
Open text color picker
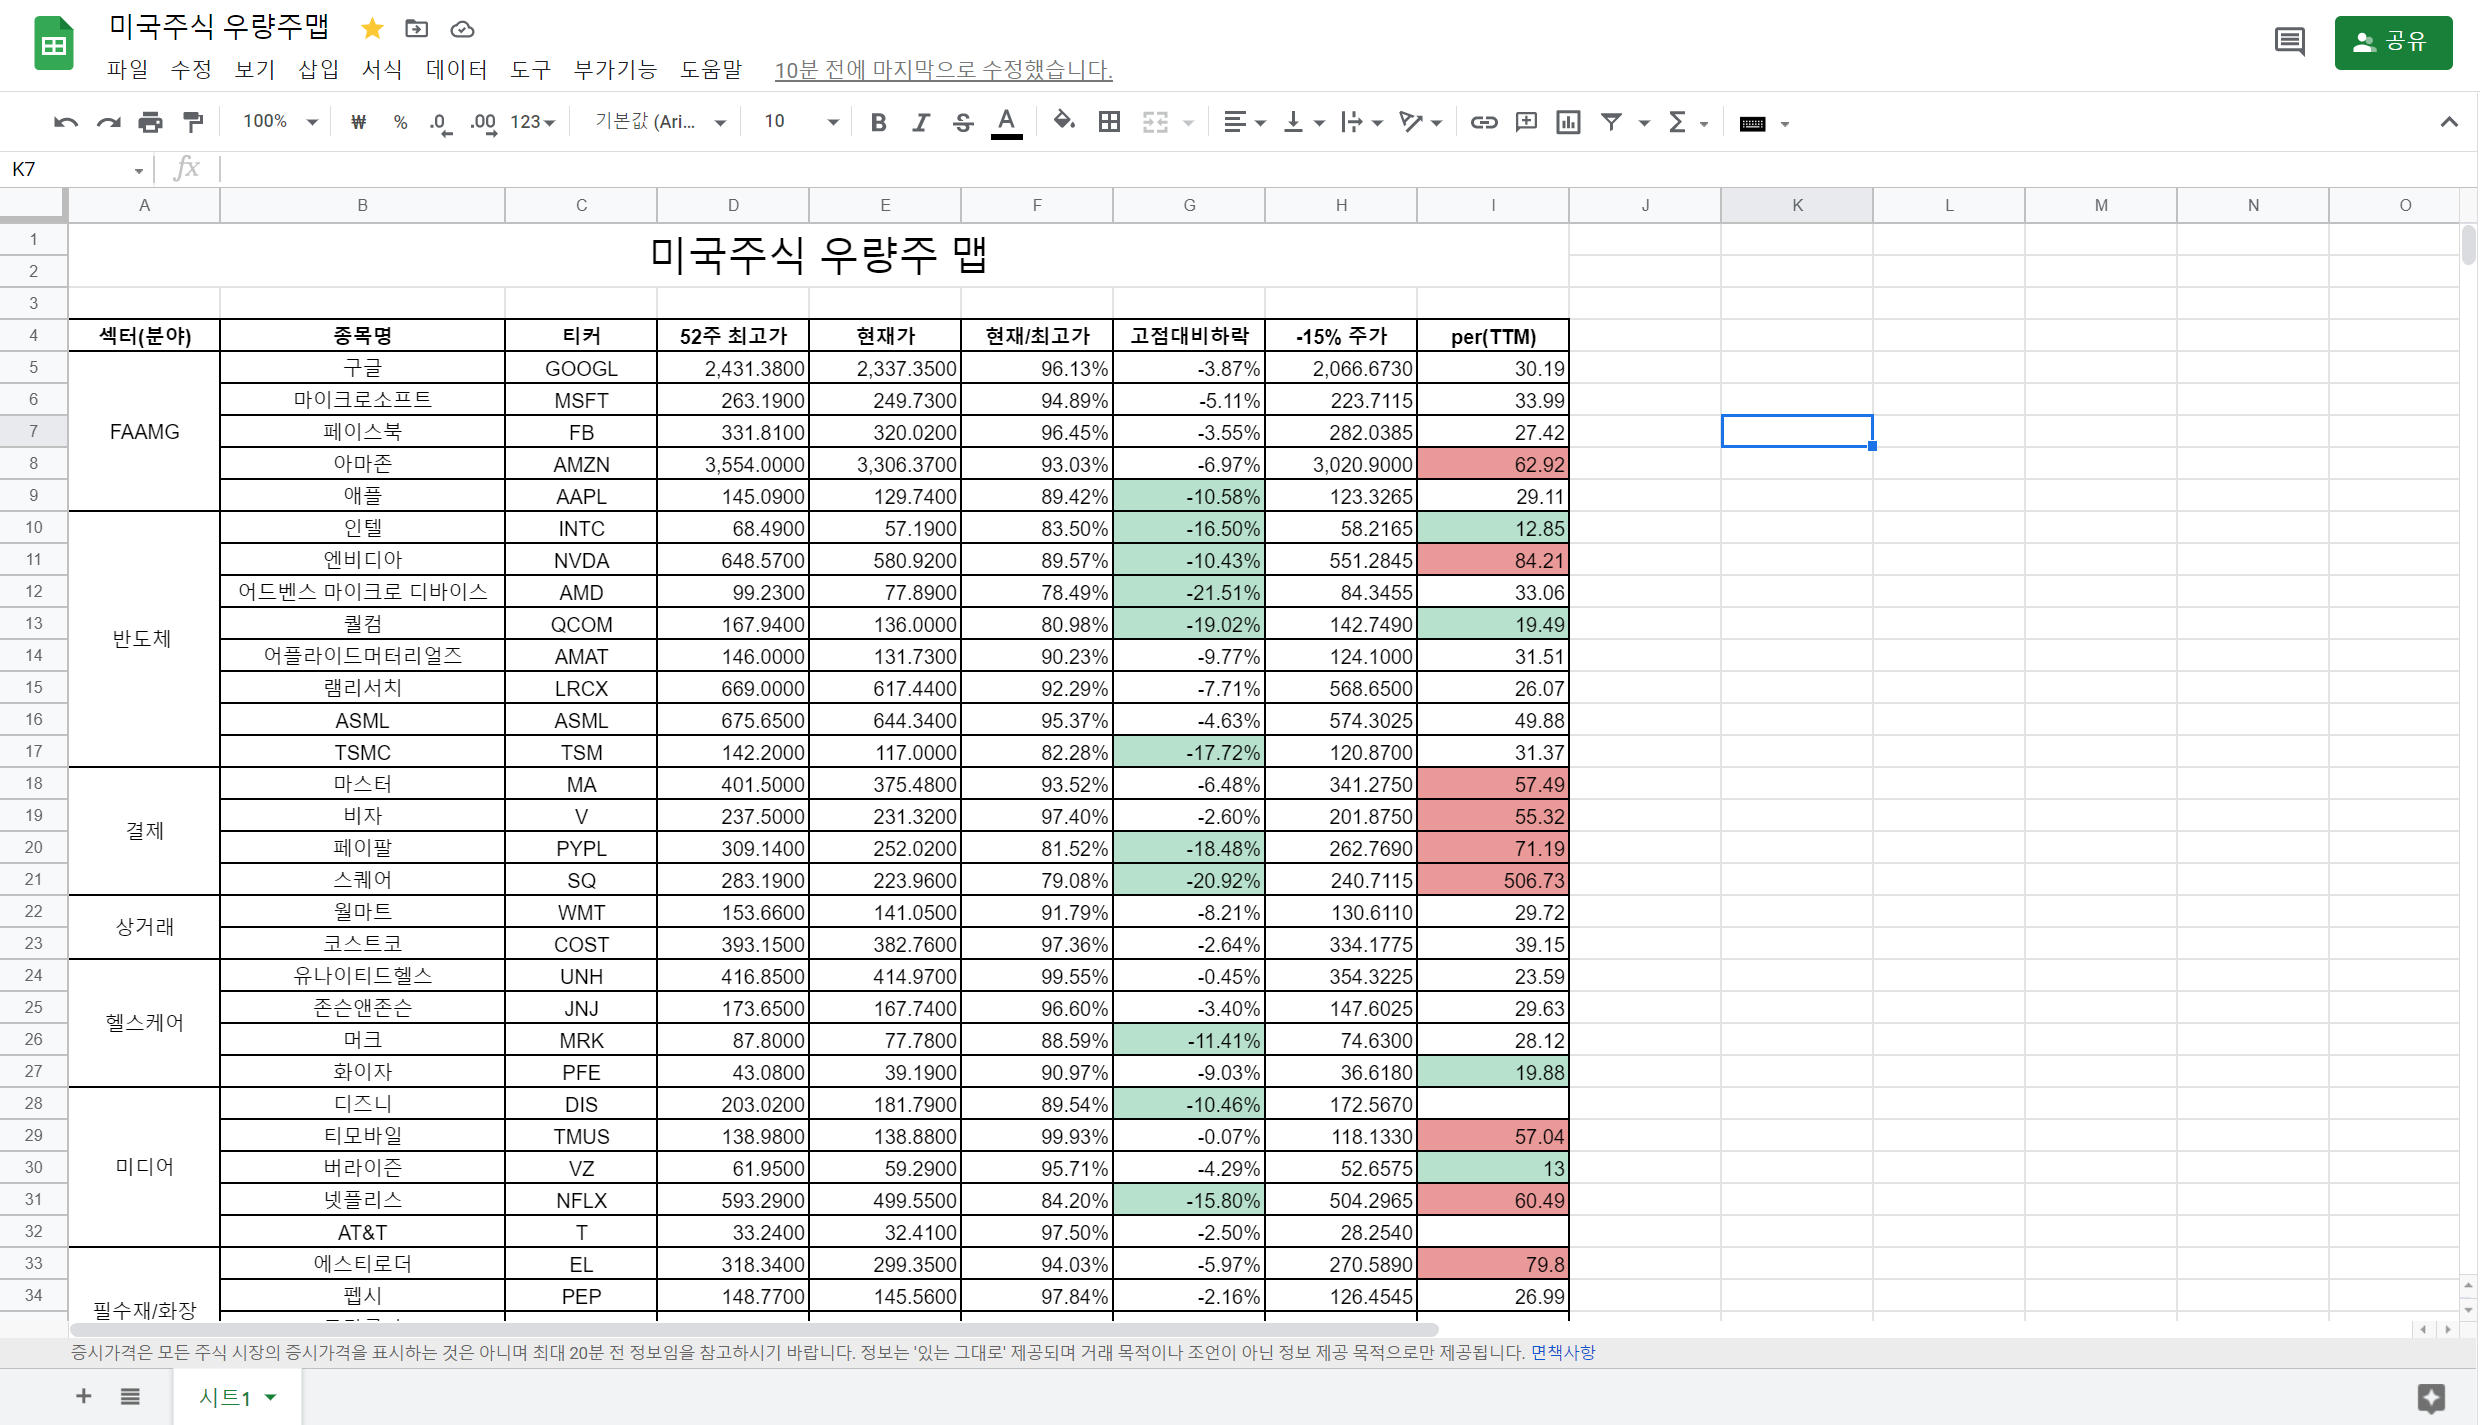pyautogui.click(x=1006, y=122)
